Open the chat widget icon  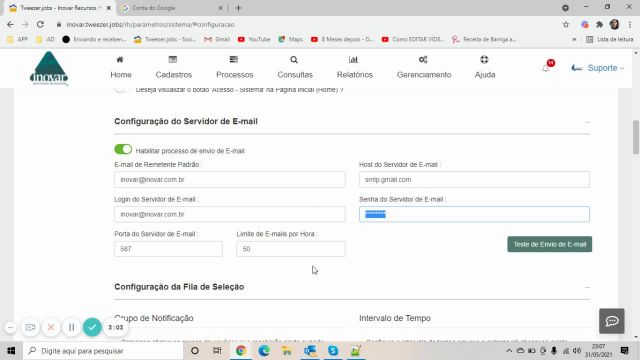[611, 321]
